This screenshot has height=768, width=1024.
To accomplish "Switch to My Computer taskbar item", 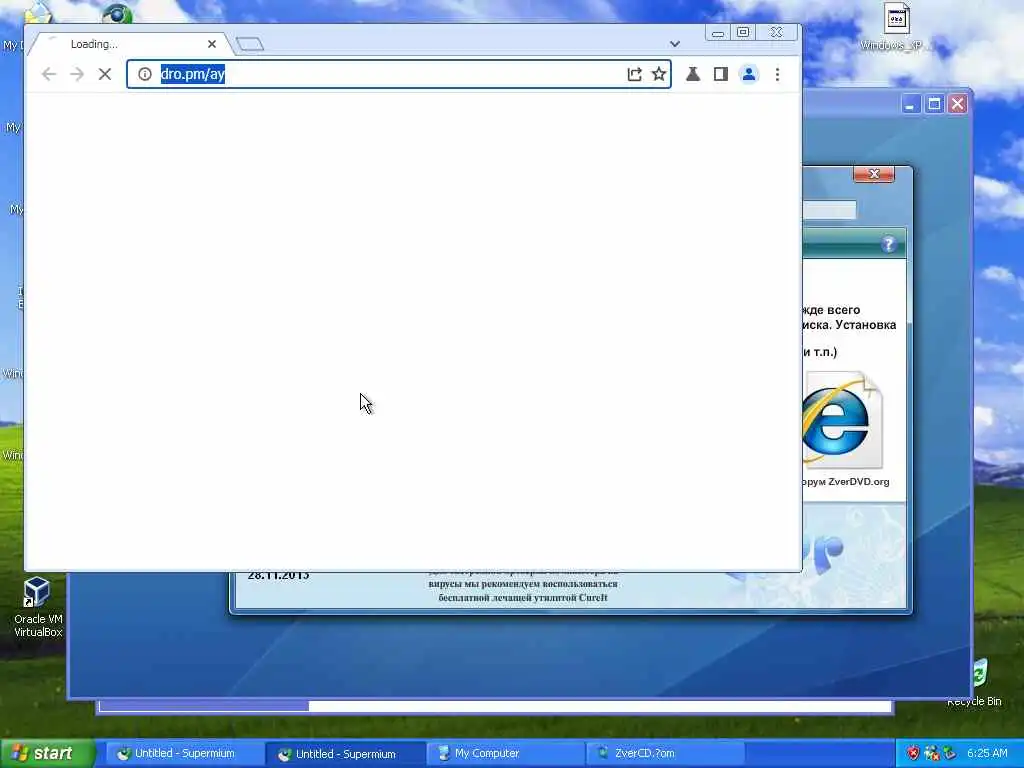I will (505, 753).
